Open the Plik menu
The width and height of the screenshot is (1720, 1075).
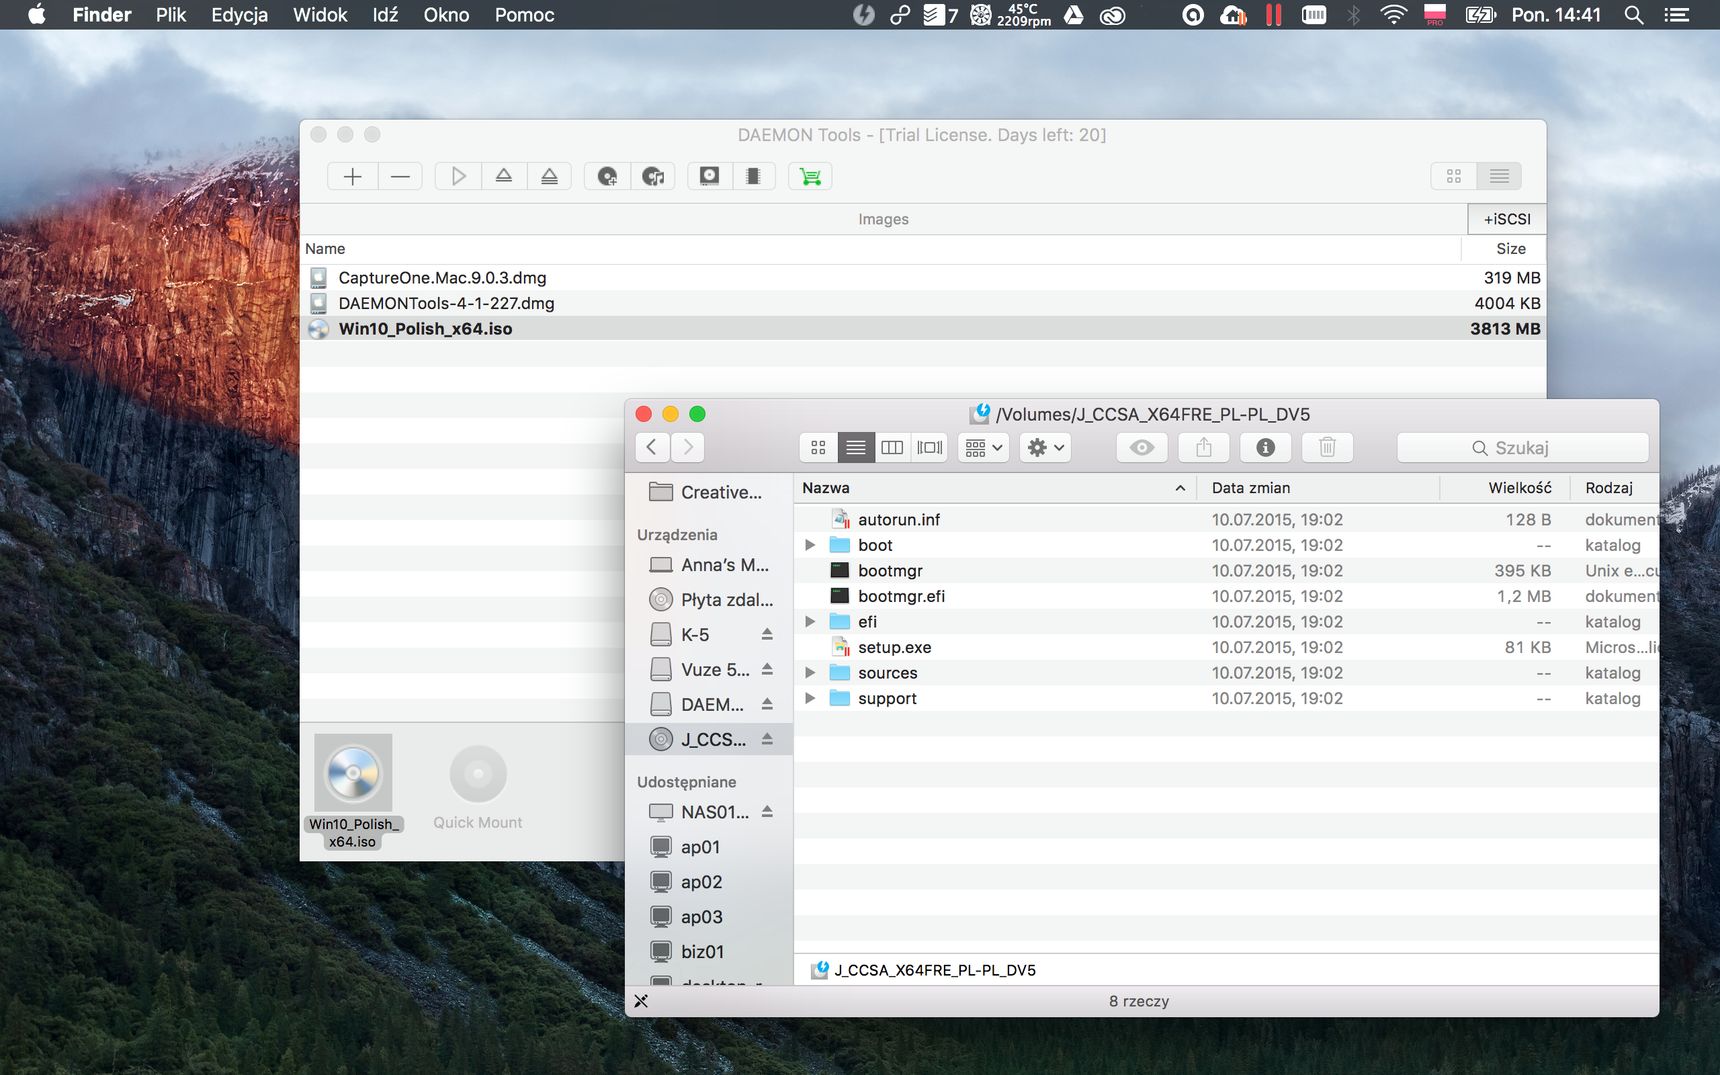(x=171, y=15)
